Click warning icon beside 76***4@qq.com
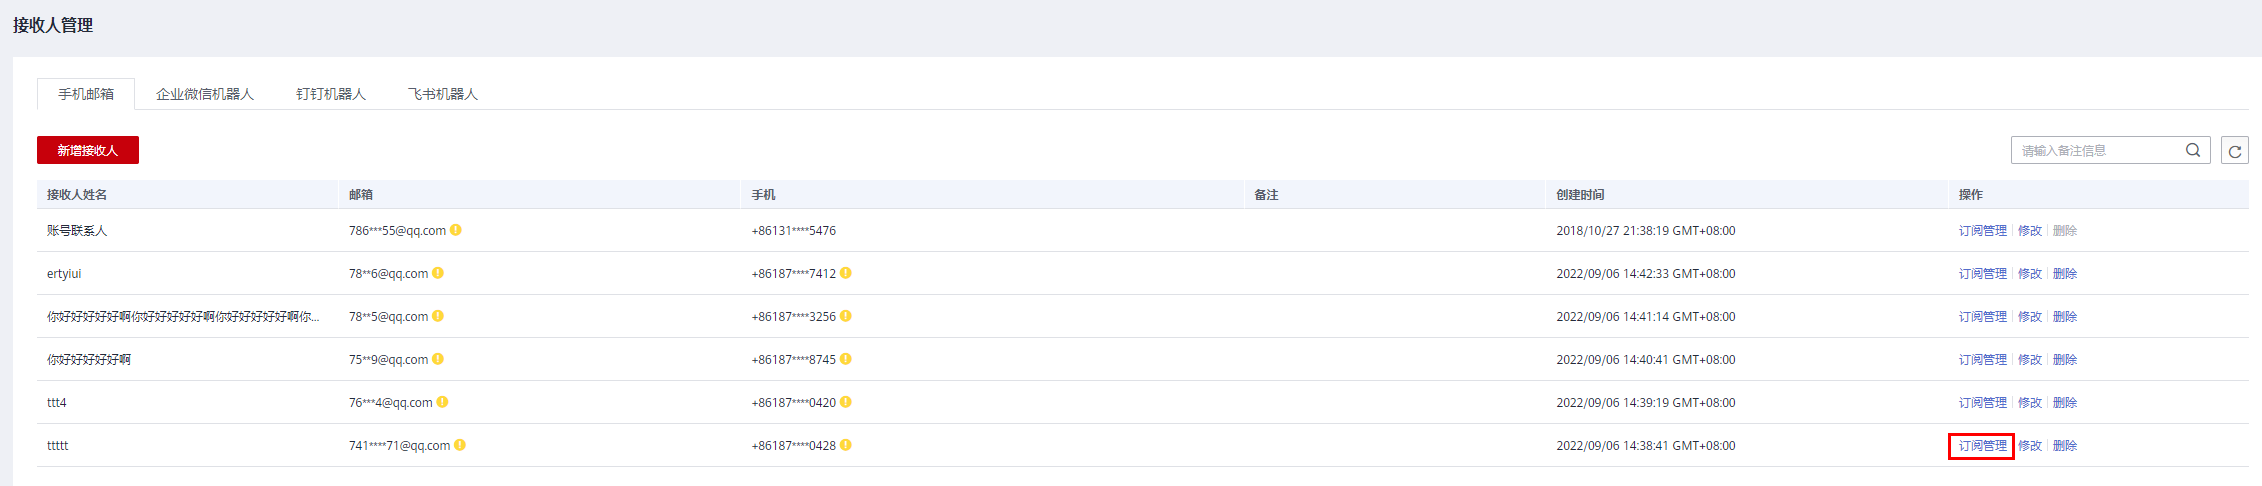Viewport: 2262px width, 486px height. [x=442, y=402]
